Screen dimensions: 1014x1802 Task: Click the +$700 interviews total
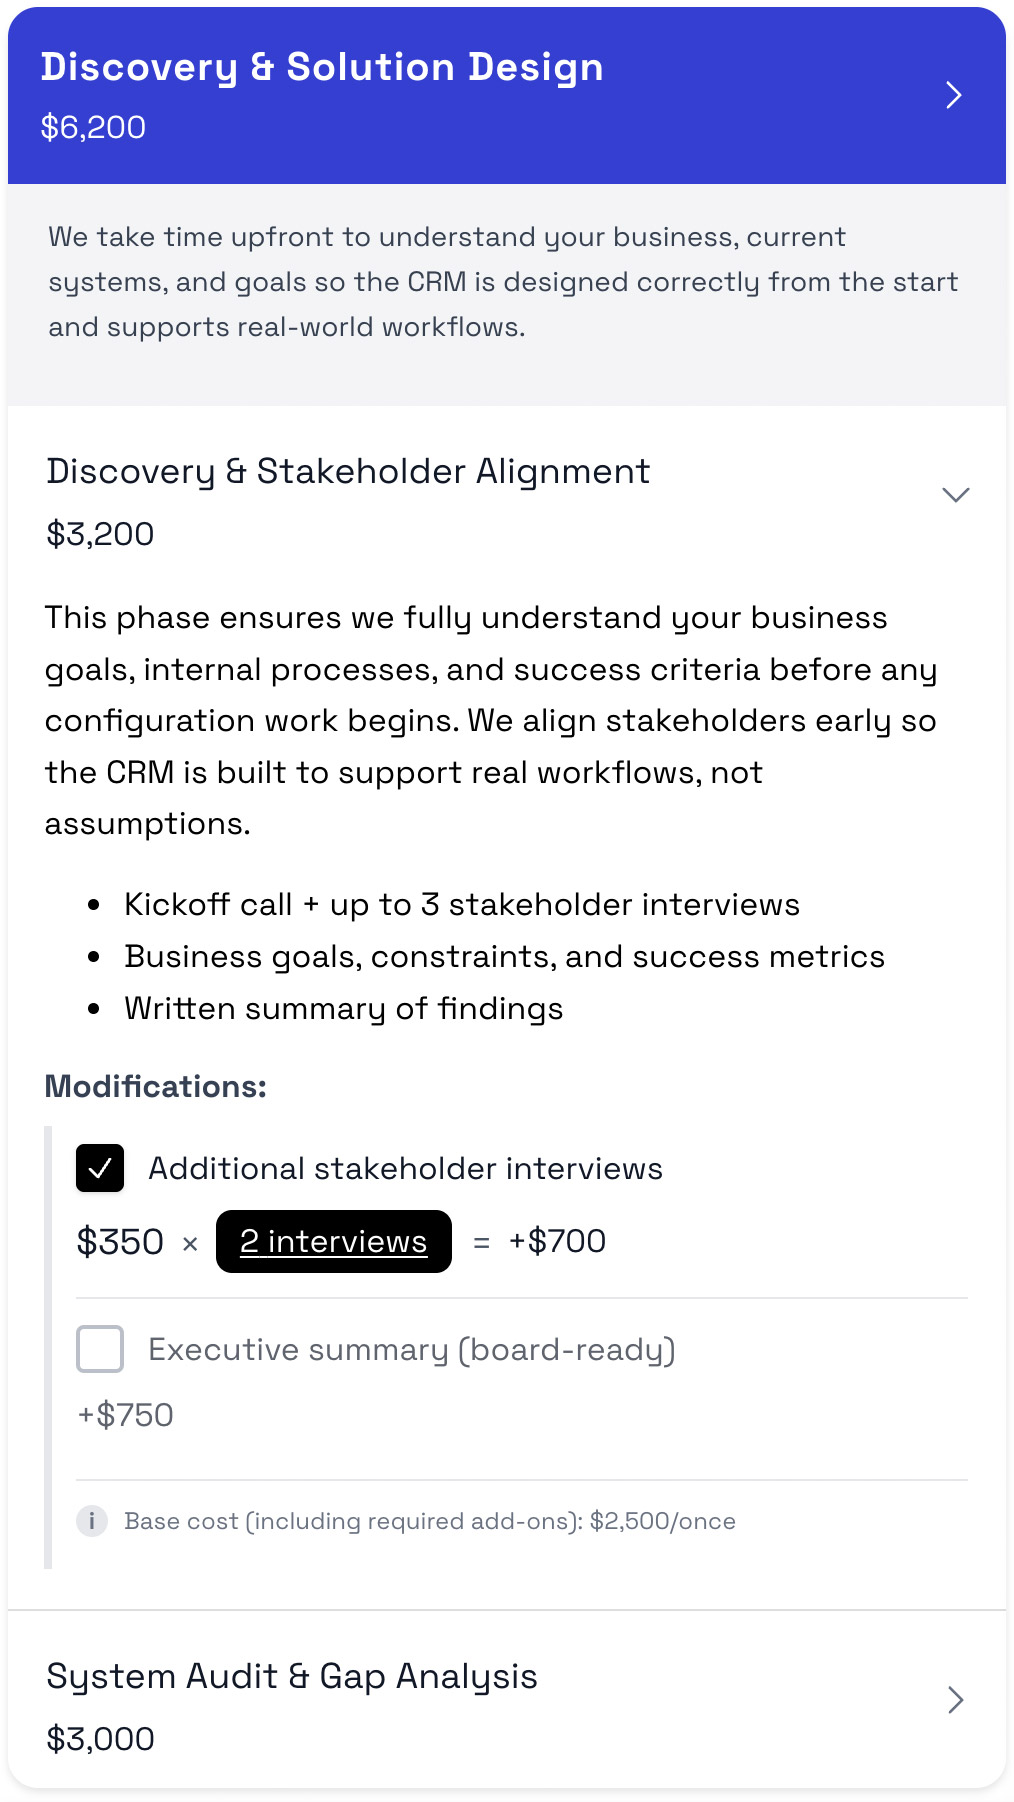click(557, 1242)
